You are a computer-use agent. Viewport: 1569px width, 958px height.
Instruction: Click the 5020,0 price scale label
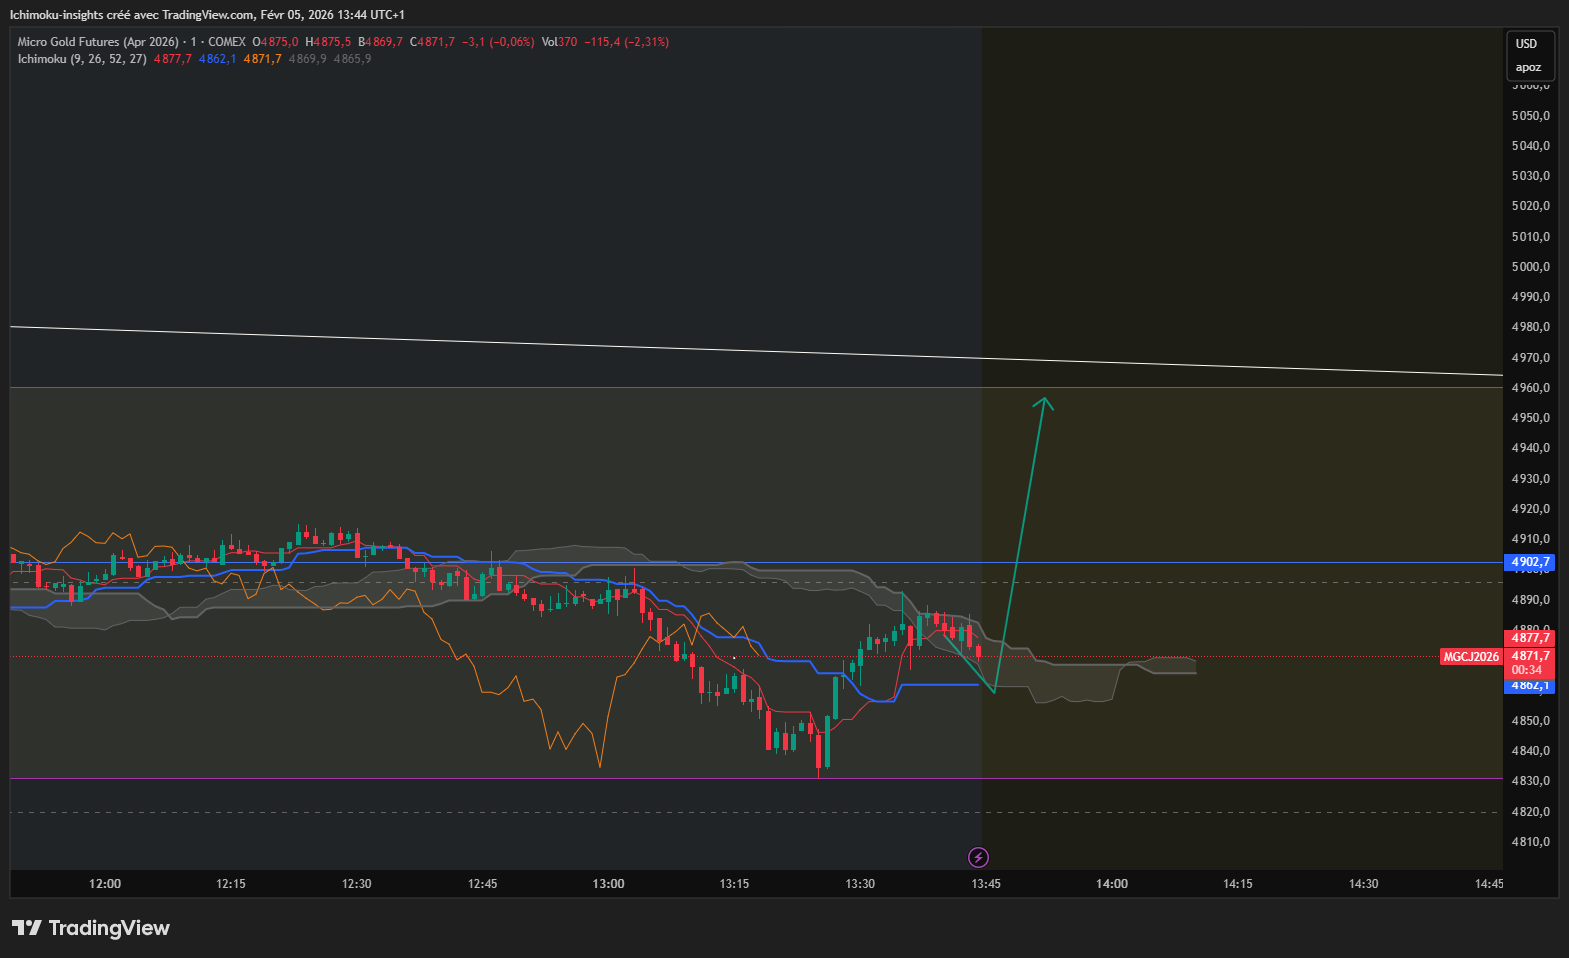[x=1531, y=206]
